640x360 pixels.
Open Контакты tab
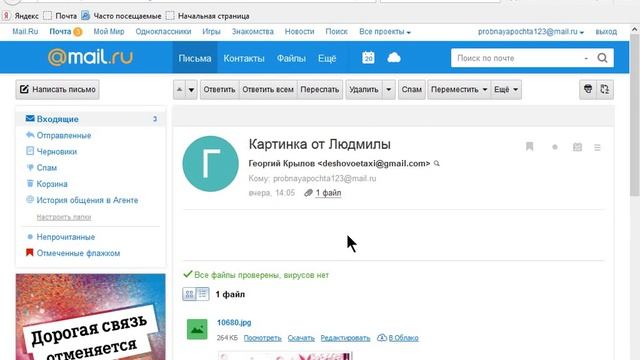(x=244, y=58)
